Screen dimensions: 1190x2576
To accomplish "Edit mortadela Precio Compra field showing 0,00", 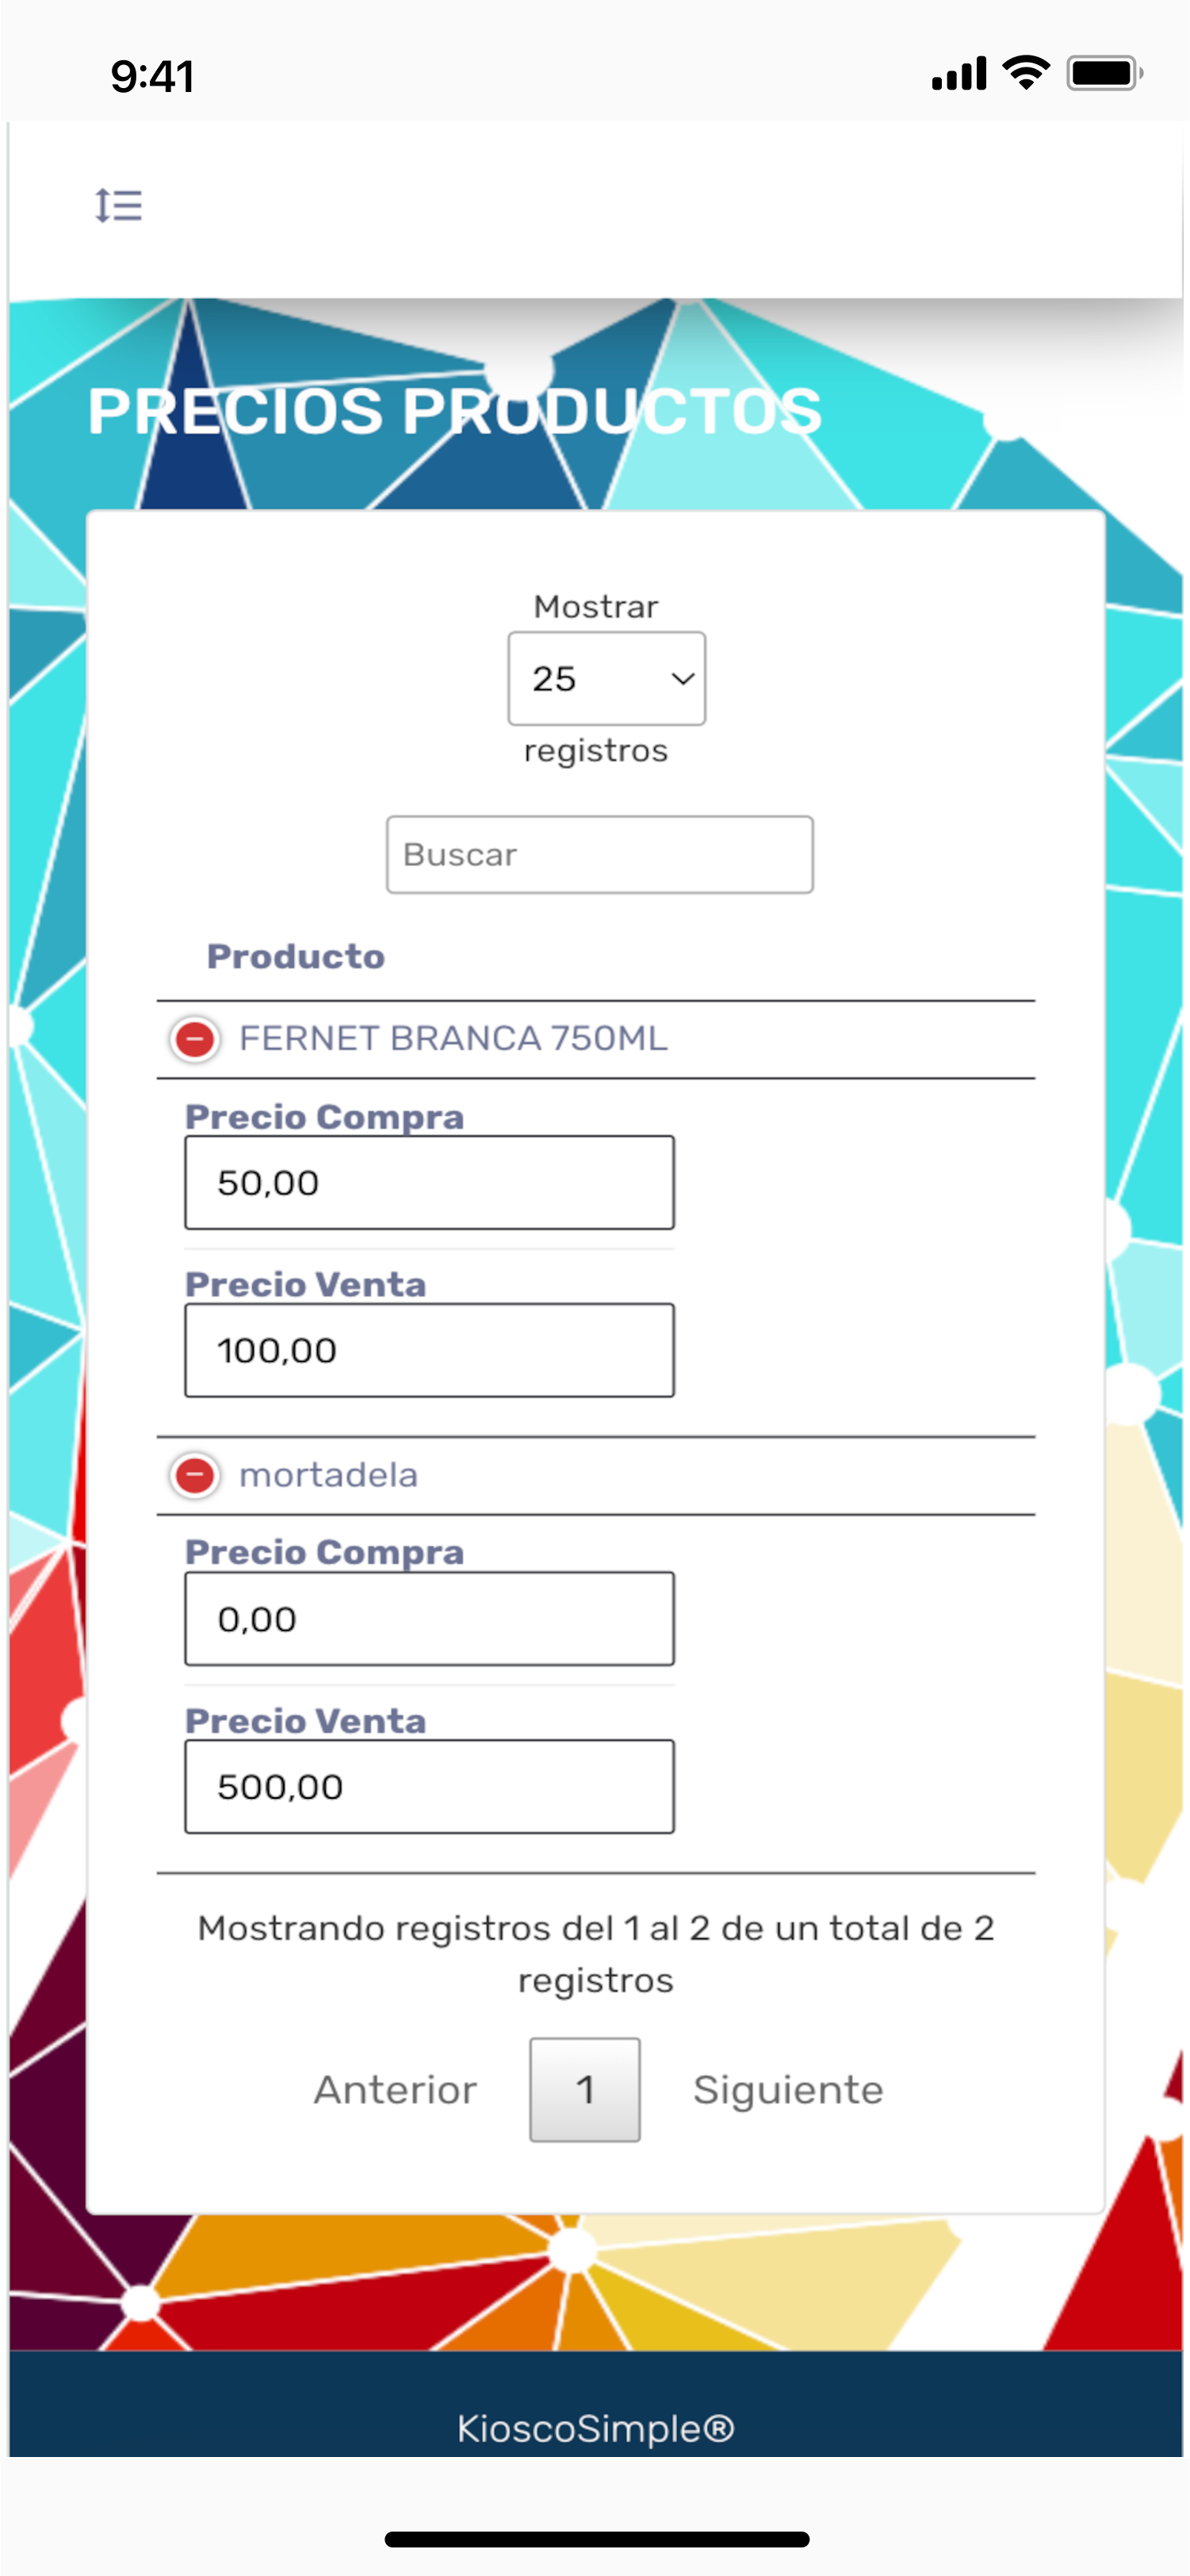I will [429, 1618].
